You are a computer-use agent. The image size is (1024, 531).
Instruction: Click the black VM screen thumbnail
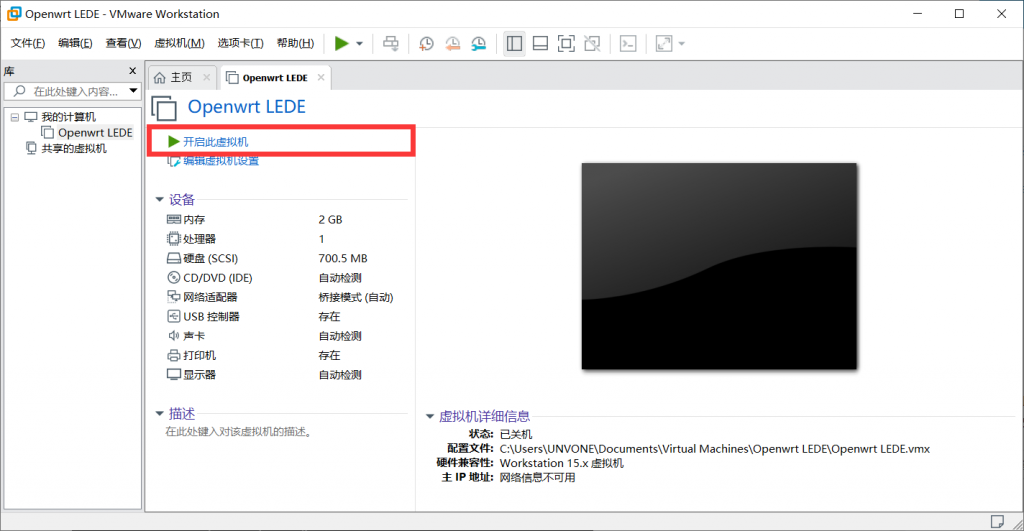coord(719,266)
